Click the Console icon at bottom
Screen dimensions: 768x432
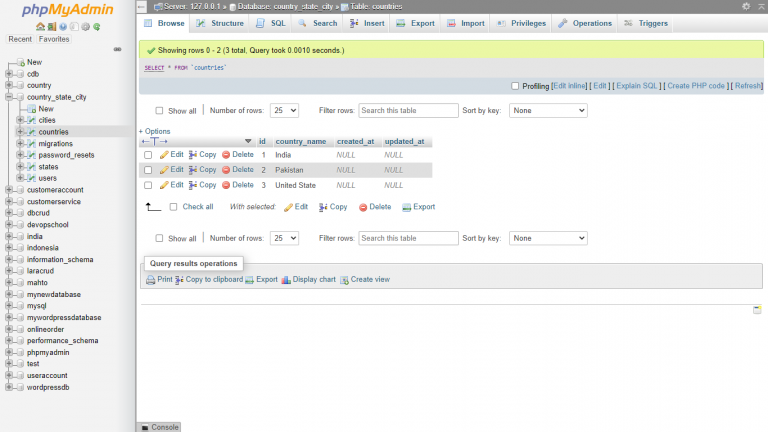(x=145, y=428)
